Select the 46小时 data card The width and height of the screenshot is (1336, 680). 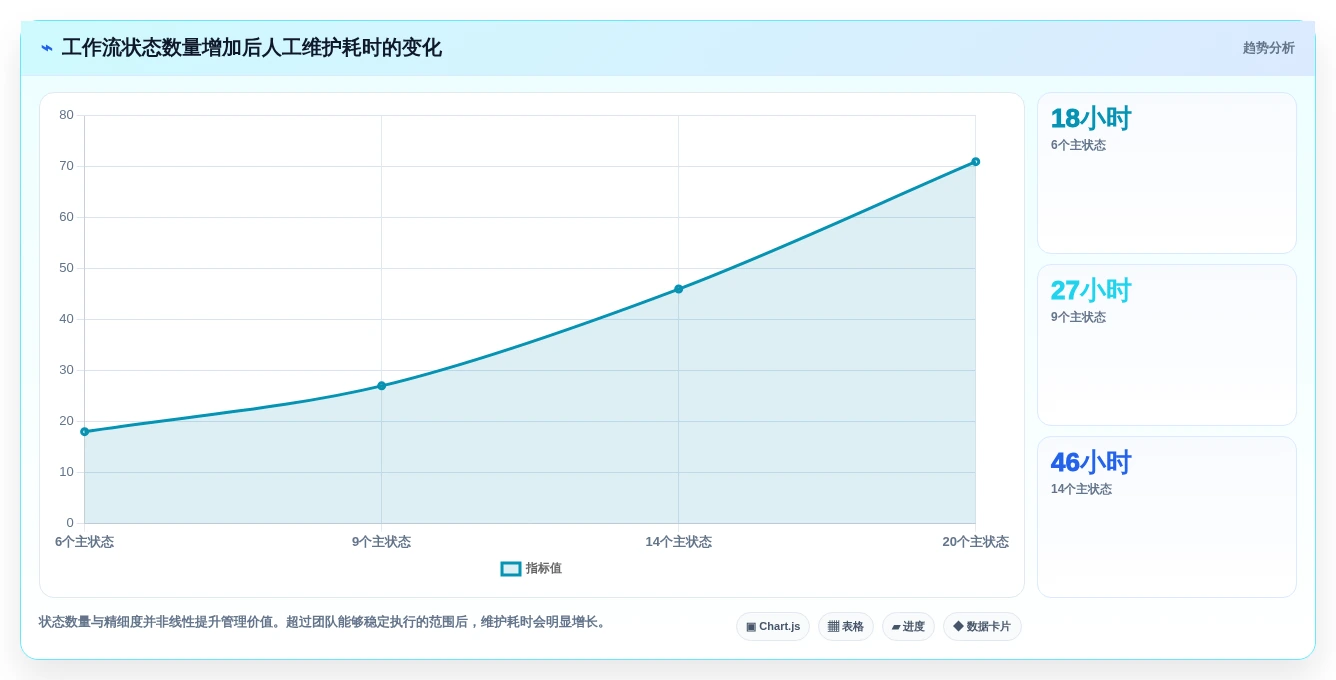click(x=1167, y=517)
